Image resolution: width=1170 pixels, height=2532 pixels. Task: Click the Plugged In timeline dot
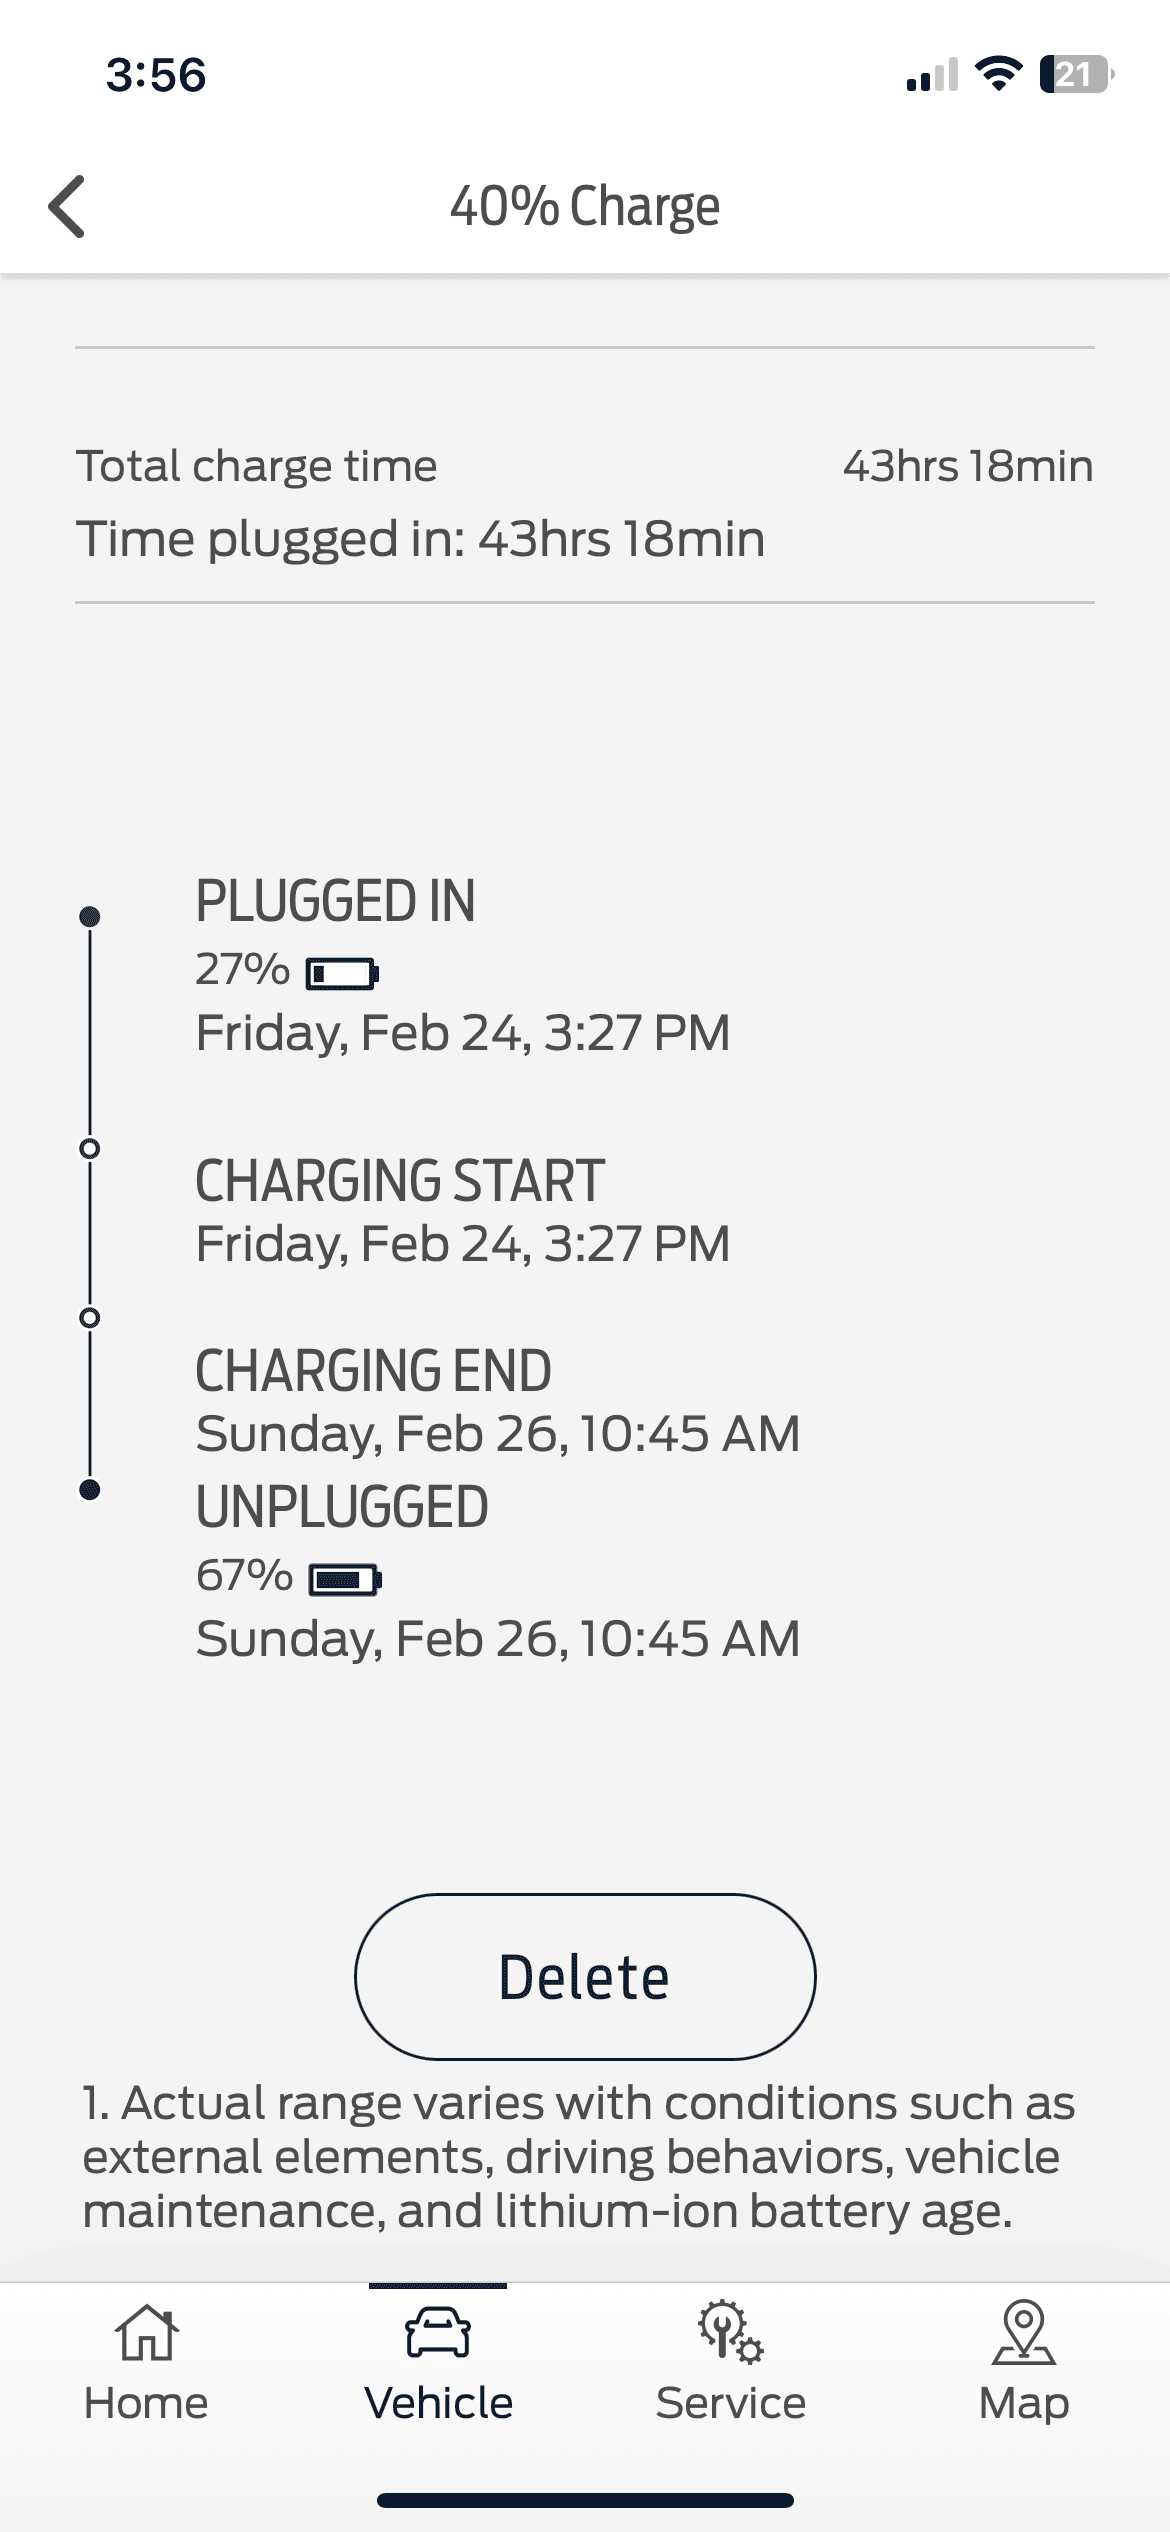pos(90,916)
